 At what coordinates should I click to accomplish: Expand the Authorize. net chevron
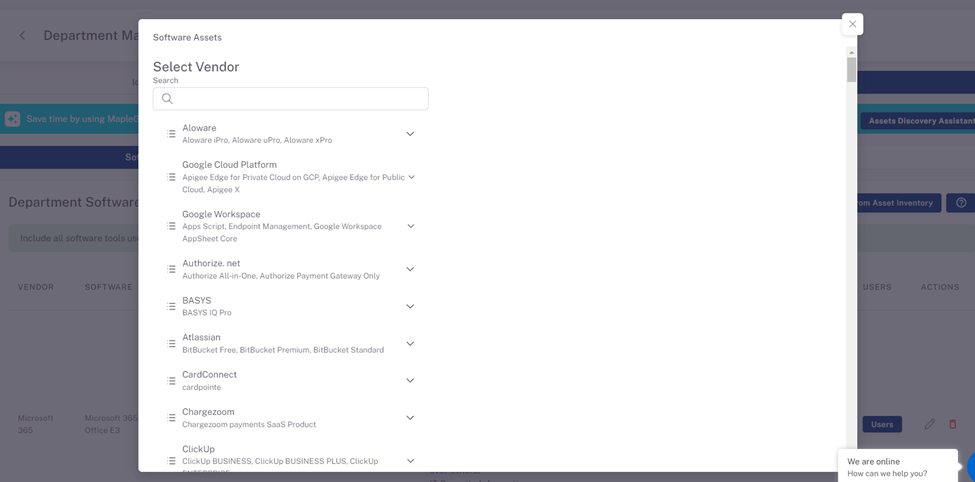coord(410,269)
